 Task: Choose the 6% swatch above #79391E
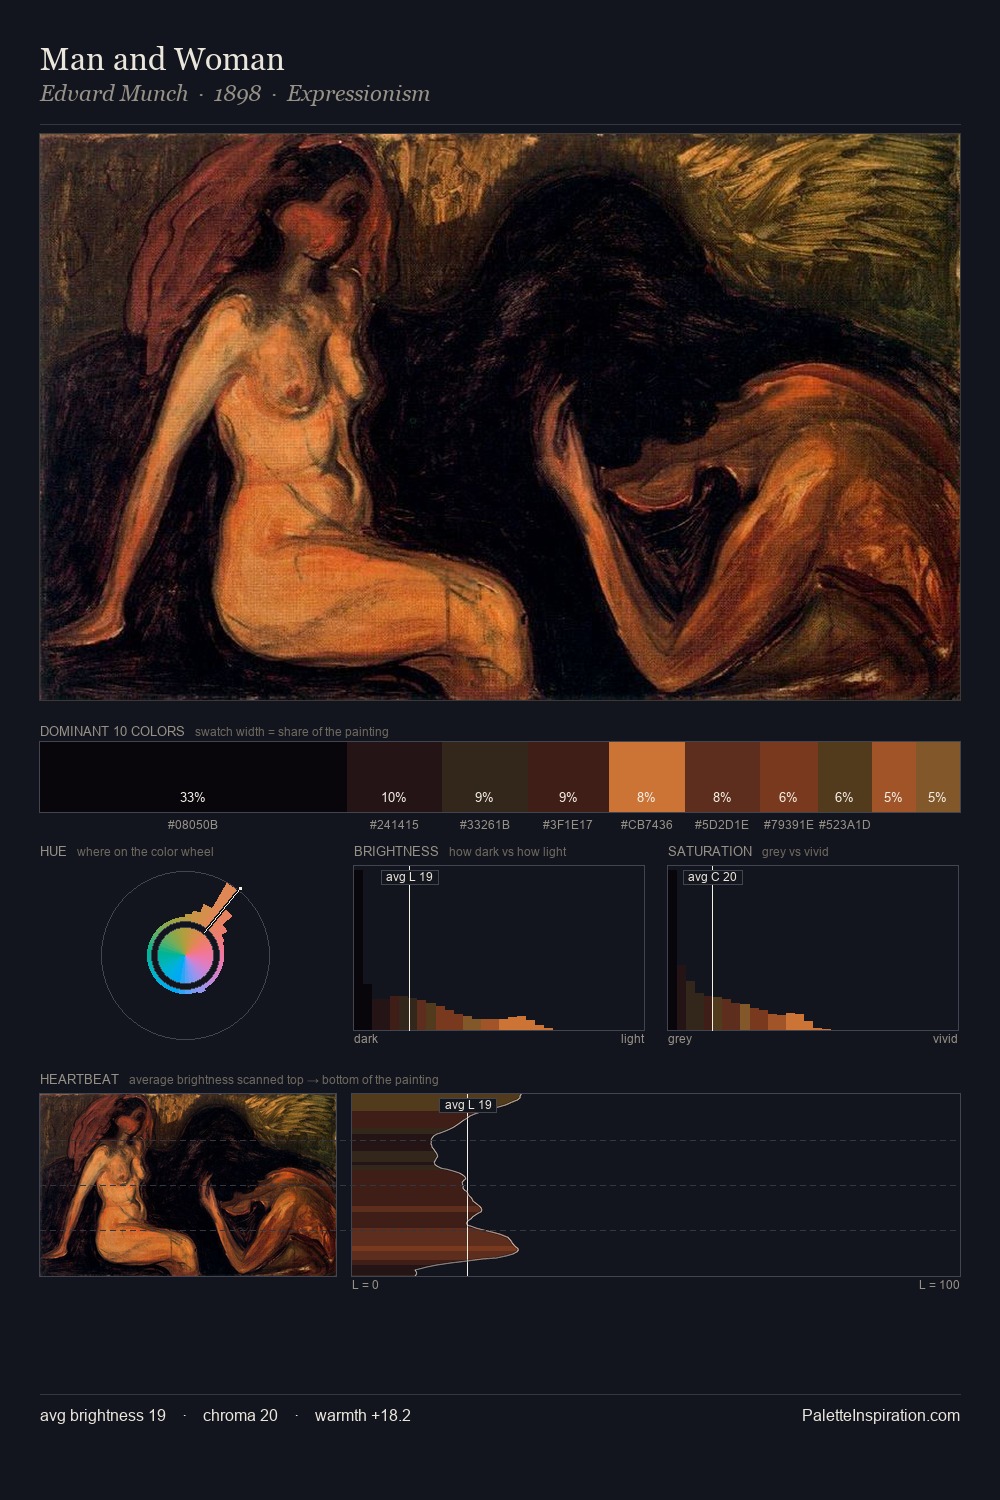click(789, 777)
